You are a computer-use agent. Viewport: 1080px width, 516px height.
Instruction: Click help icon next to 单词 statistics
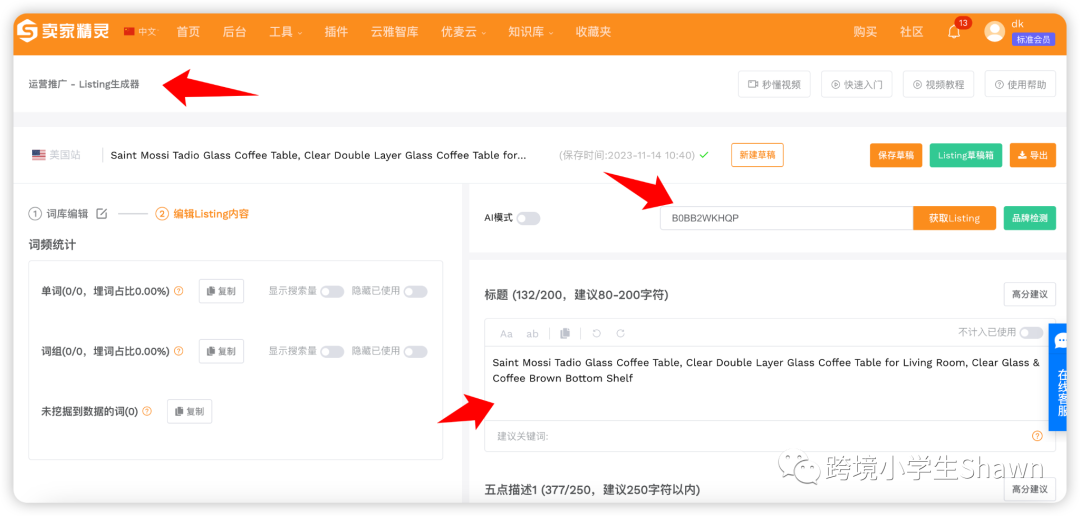(178, 291)
